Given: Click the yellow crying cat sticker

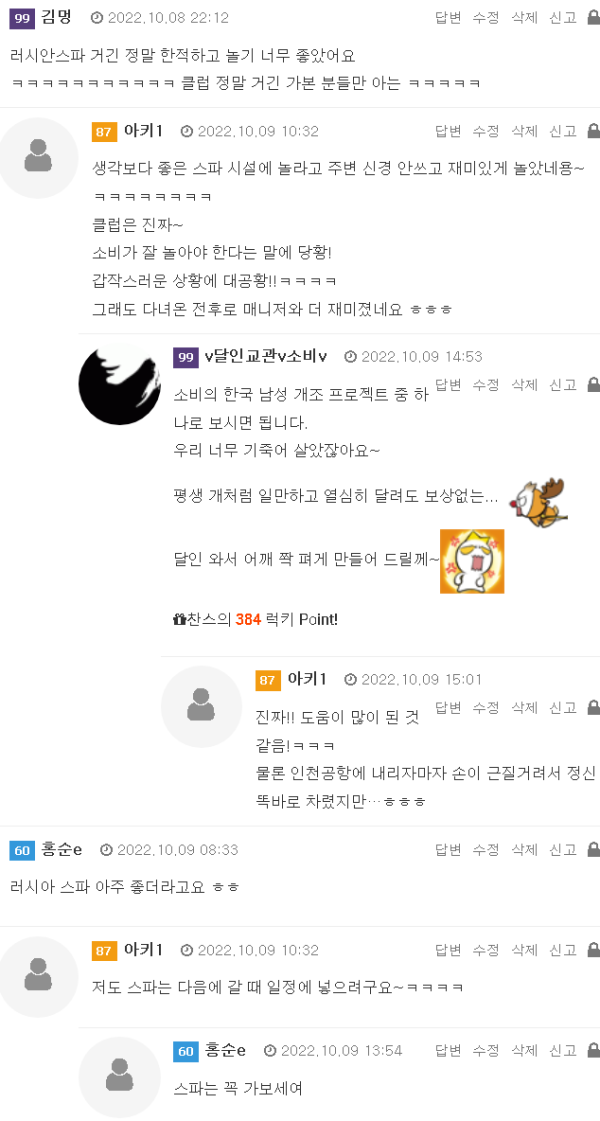Looking at the screenshot, I should coord(472,561).
